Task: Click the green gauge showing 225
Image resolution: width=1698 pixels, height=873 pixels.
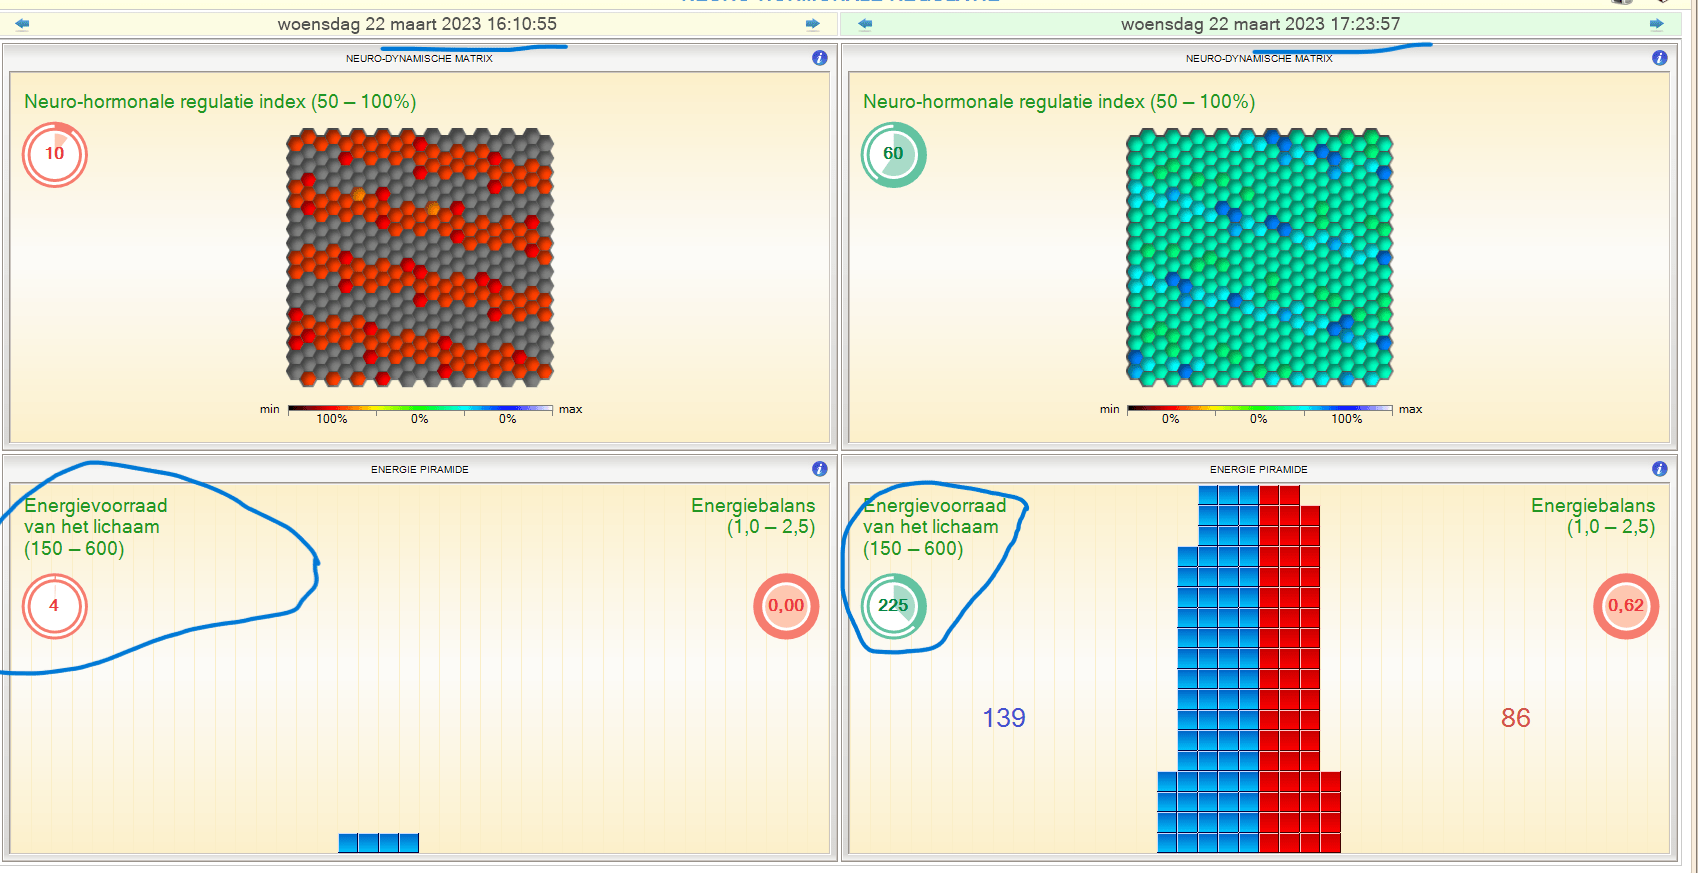Action: [x=894, y=606]
